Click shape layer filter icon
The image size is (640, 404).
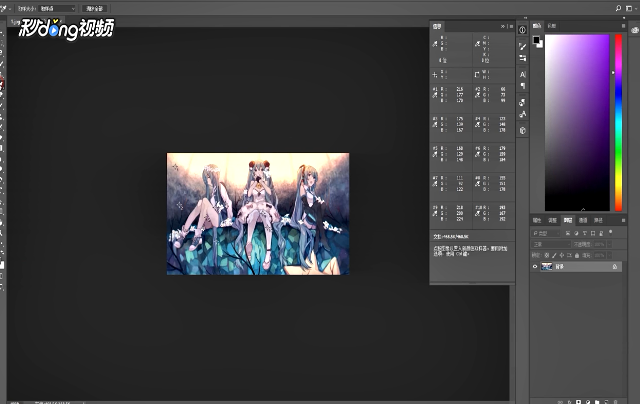tap(593, 233)
